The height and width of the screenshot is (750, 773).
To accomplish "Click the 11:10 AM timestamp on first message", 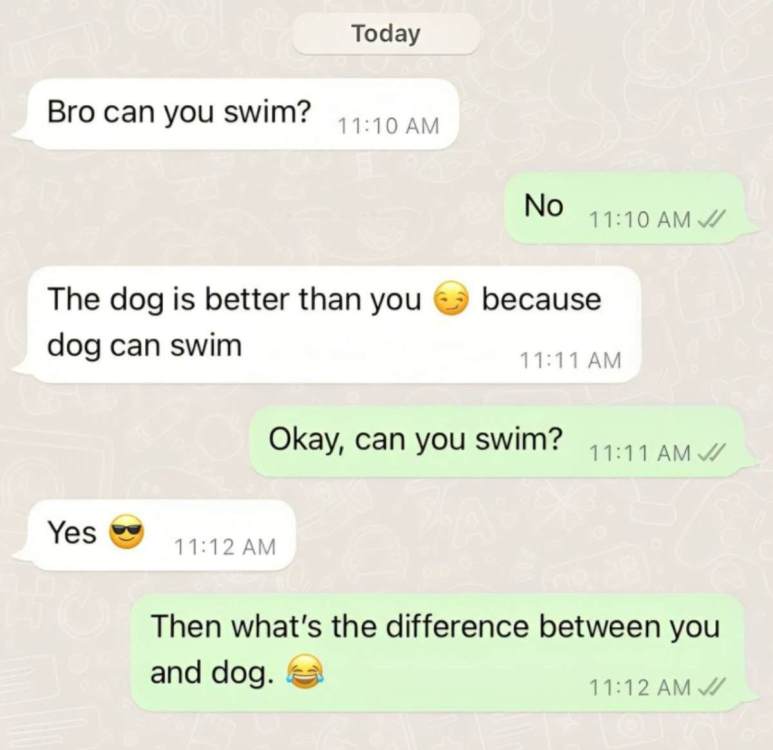I will click(x=388, y=126).
